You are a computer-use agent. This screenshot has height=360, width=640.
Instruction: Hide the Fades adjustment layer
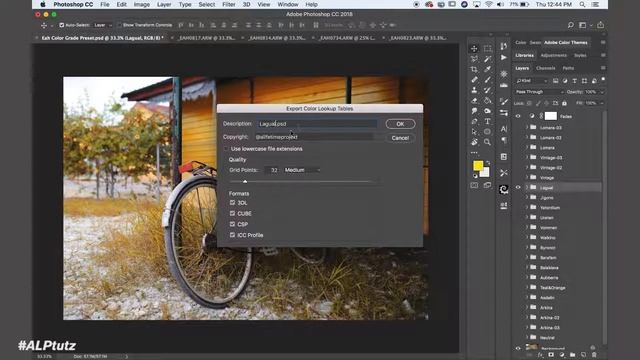(518, 116)
